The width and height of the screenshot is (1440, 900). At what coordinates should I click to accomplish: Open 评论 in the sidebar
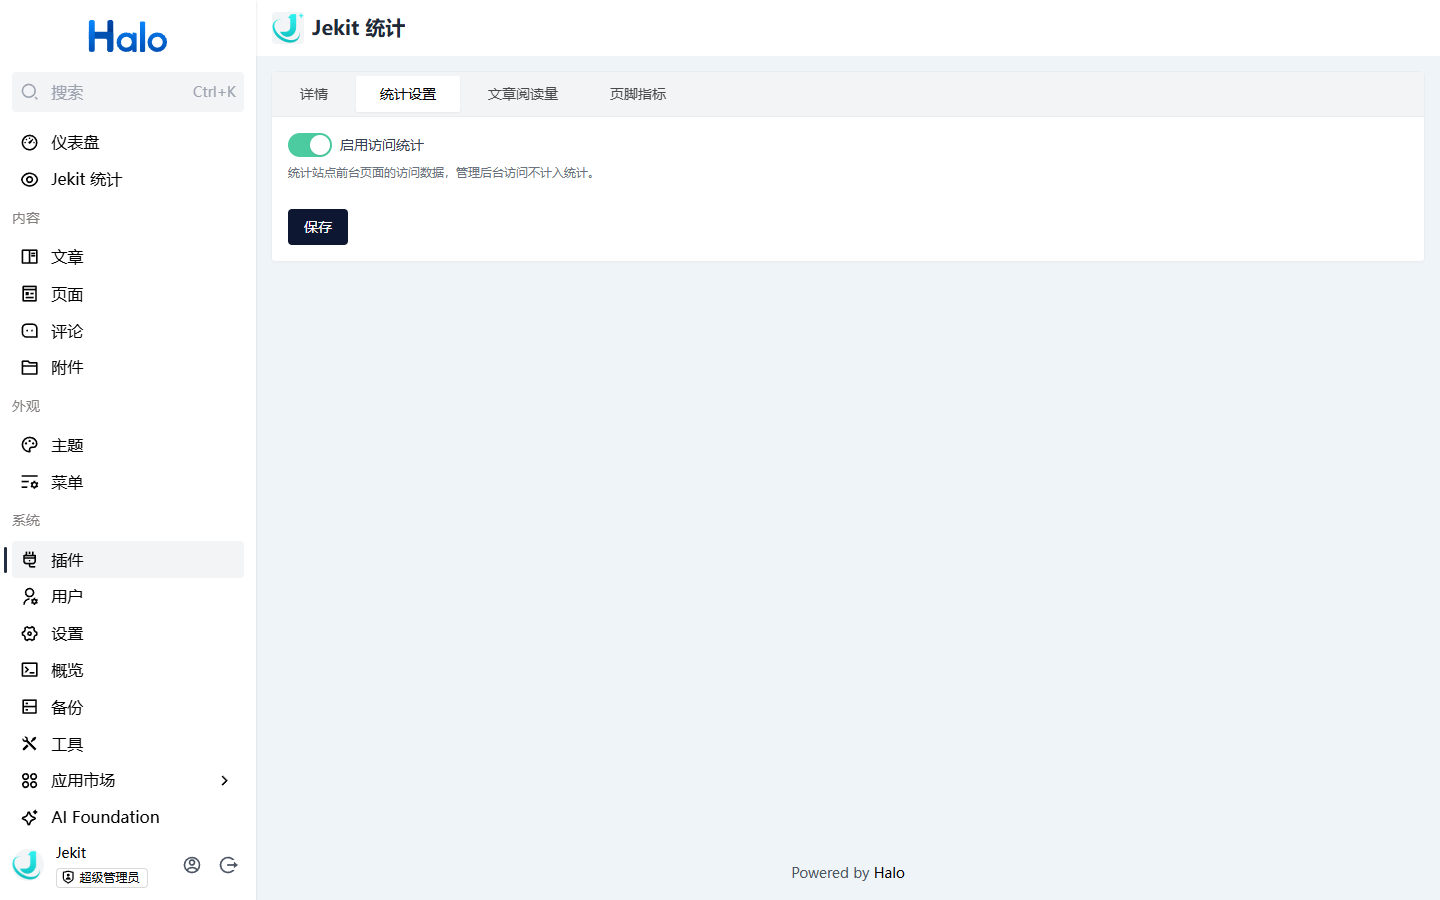coord(128,331)
